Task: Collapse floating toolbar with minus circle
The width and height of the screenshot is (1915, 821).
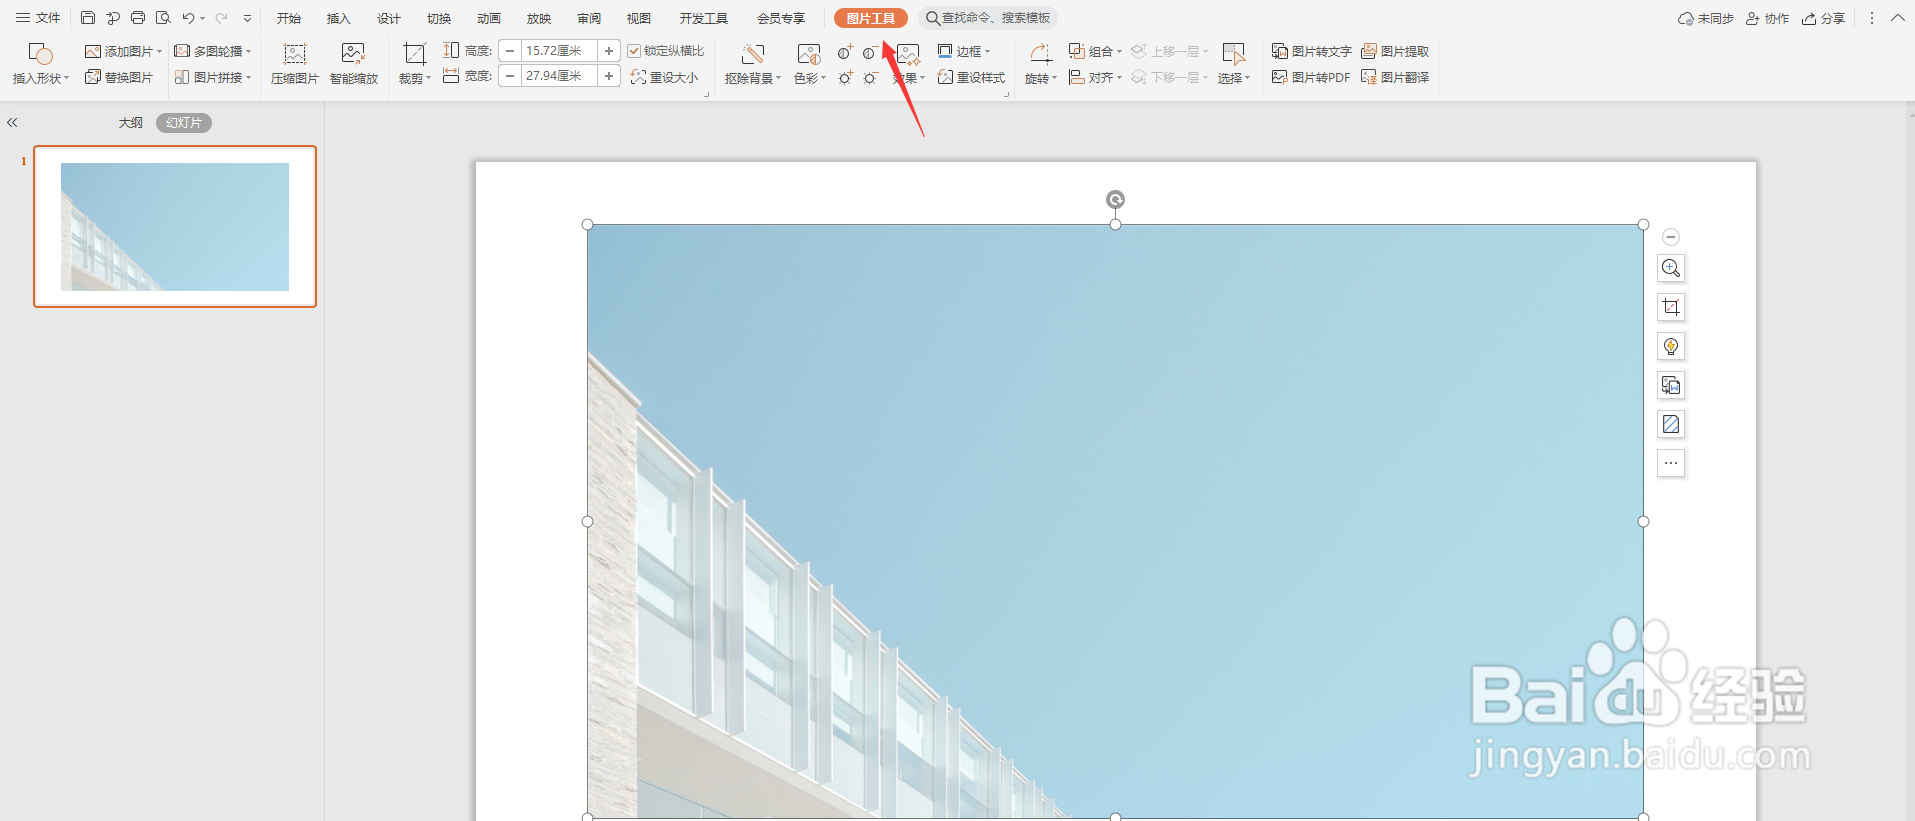Action: click(x=1671, y=237)
